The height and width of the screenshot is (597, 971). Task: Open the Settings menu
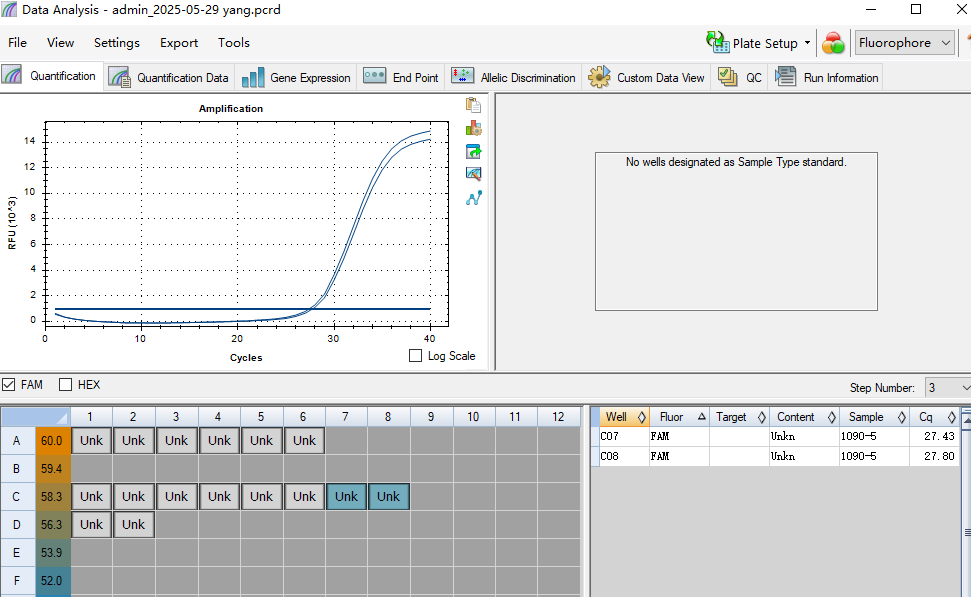(x=116, y=43)
